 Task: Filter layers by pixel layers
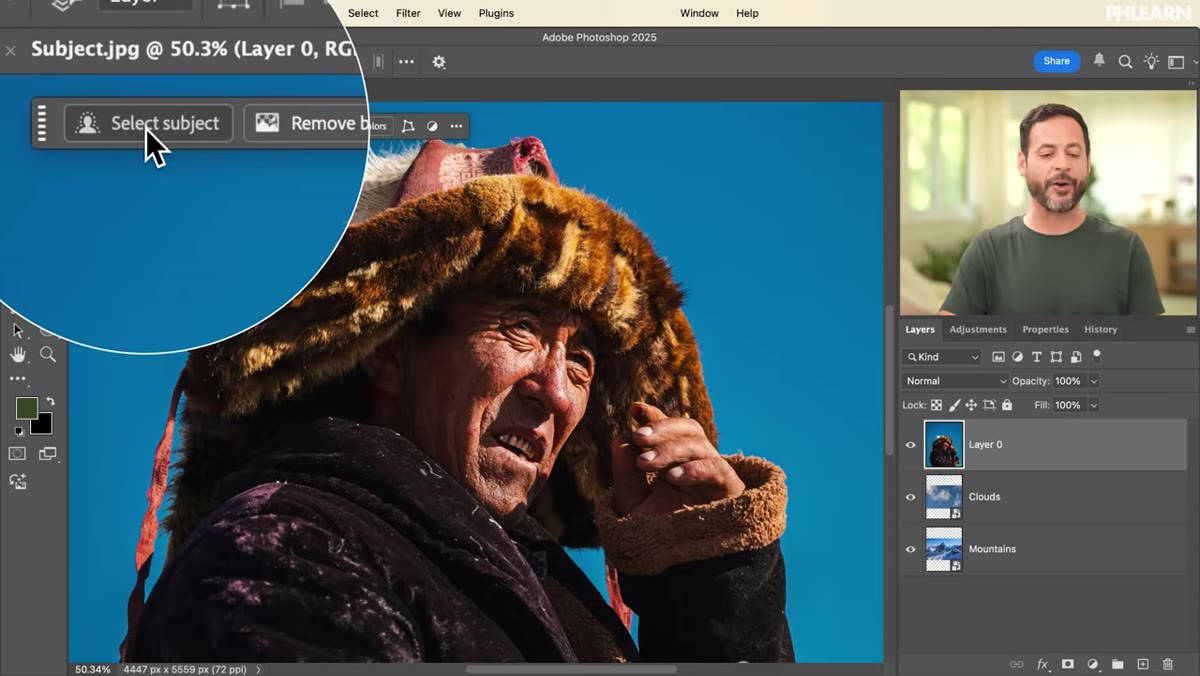(998, 357)
